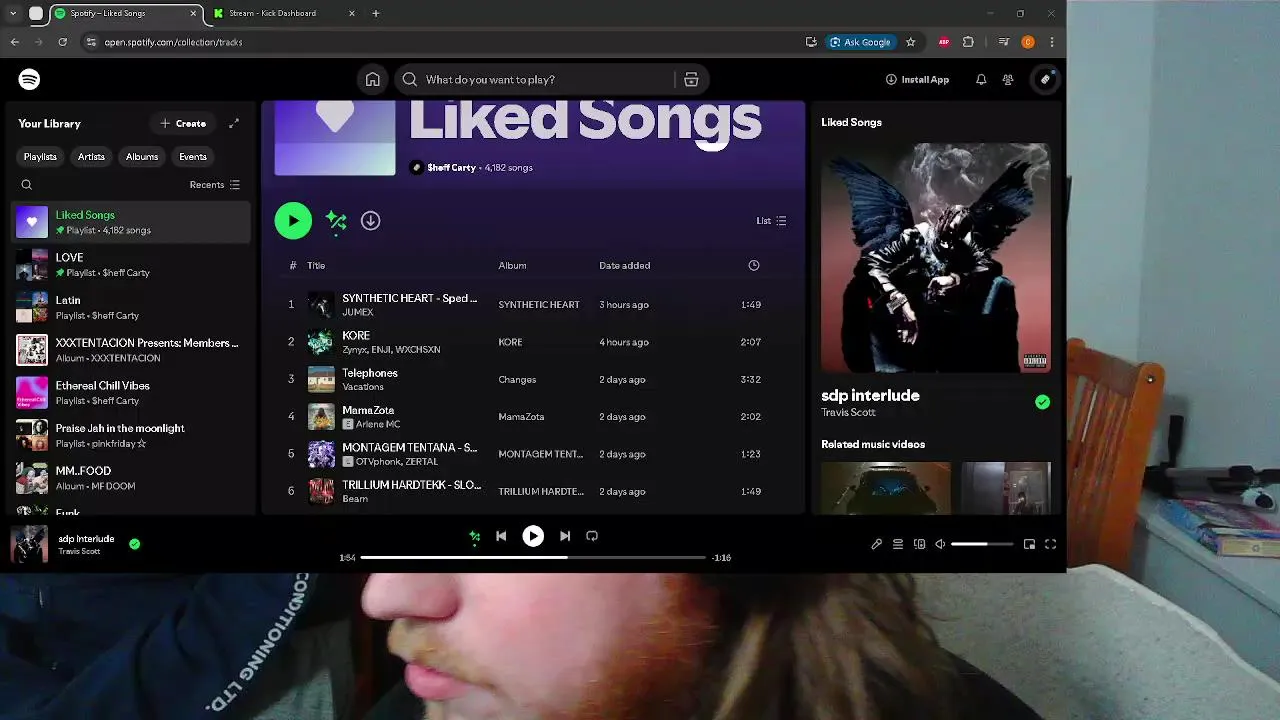Sort by duration clock icon

pos(754,266)
